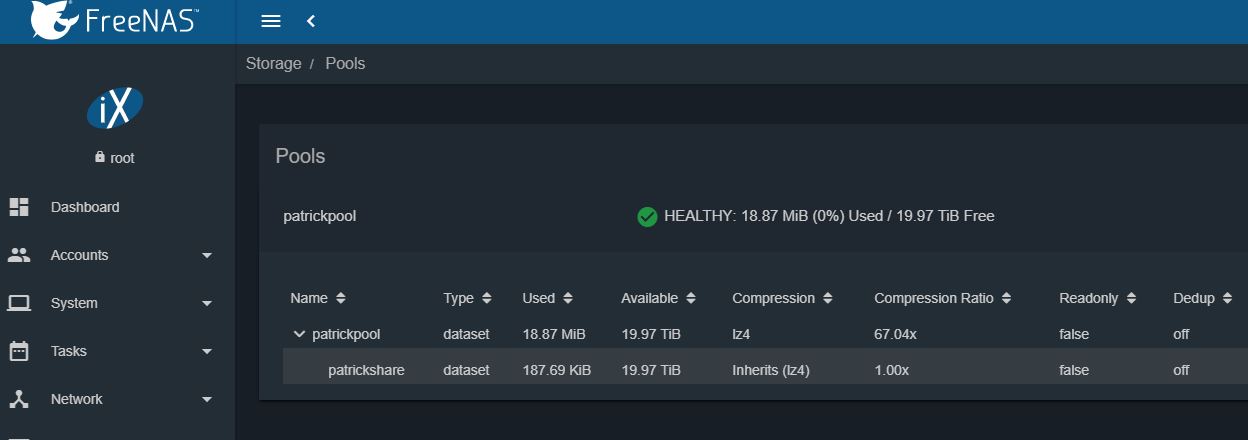The image size is (1248, 440).
Task: Collapse sidebar with the back chevron
Action: coord(311,21)
